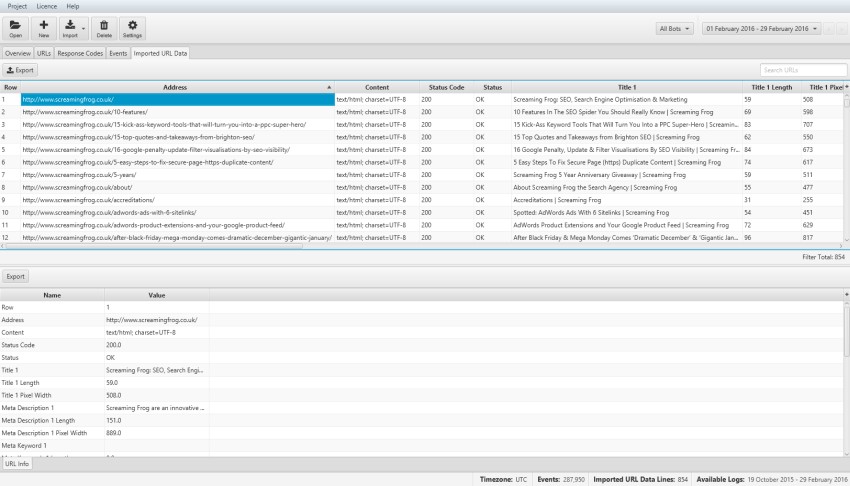The width and height of the screenshot is (850, 486).
Task: Sort by the Title 1 column header
Action: [x=627, y=87]
